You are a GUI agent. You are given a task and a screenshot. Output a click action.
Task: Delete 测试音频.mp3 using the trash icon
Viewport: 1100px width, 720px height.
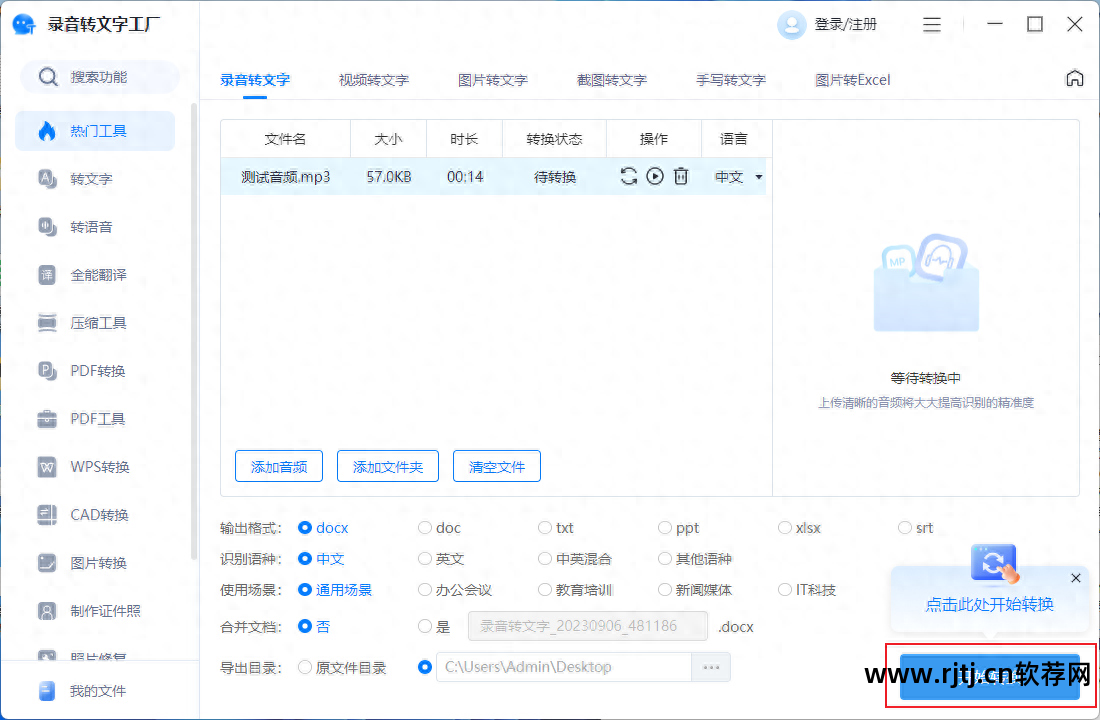click(x=681, y=176)
